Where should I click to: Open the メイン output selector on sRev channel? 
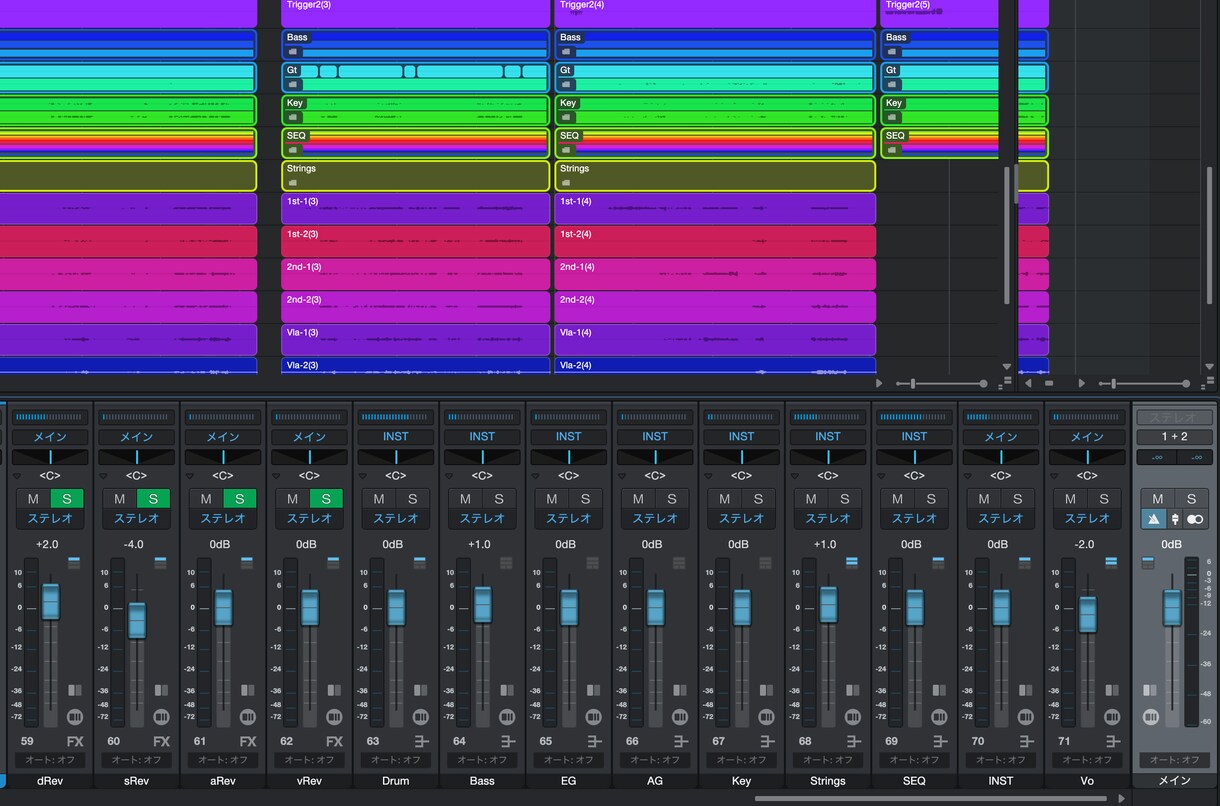pyautogui.click(x=136, y=437)
